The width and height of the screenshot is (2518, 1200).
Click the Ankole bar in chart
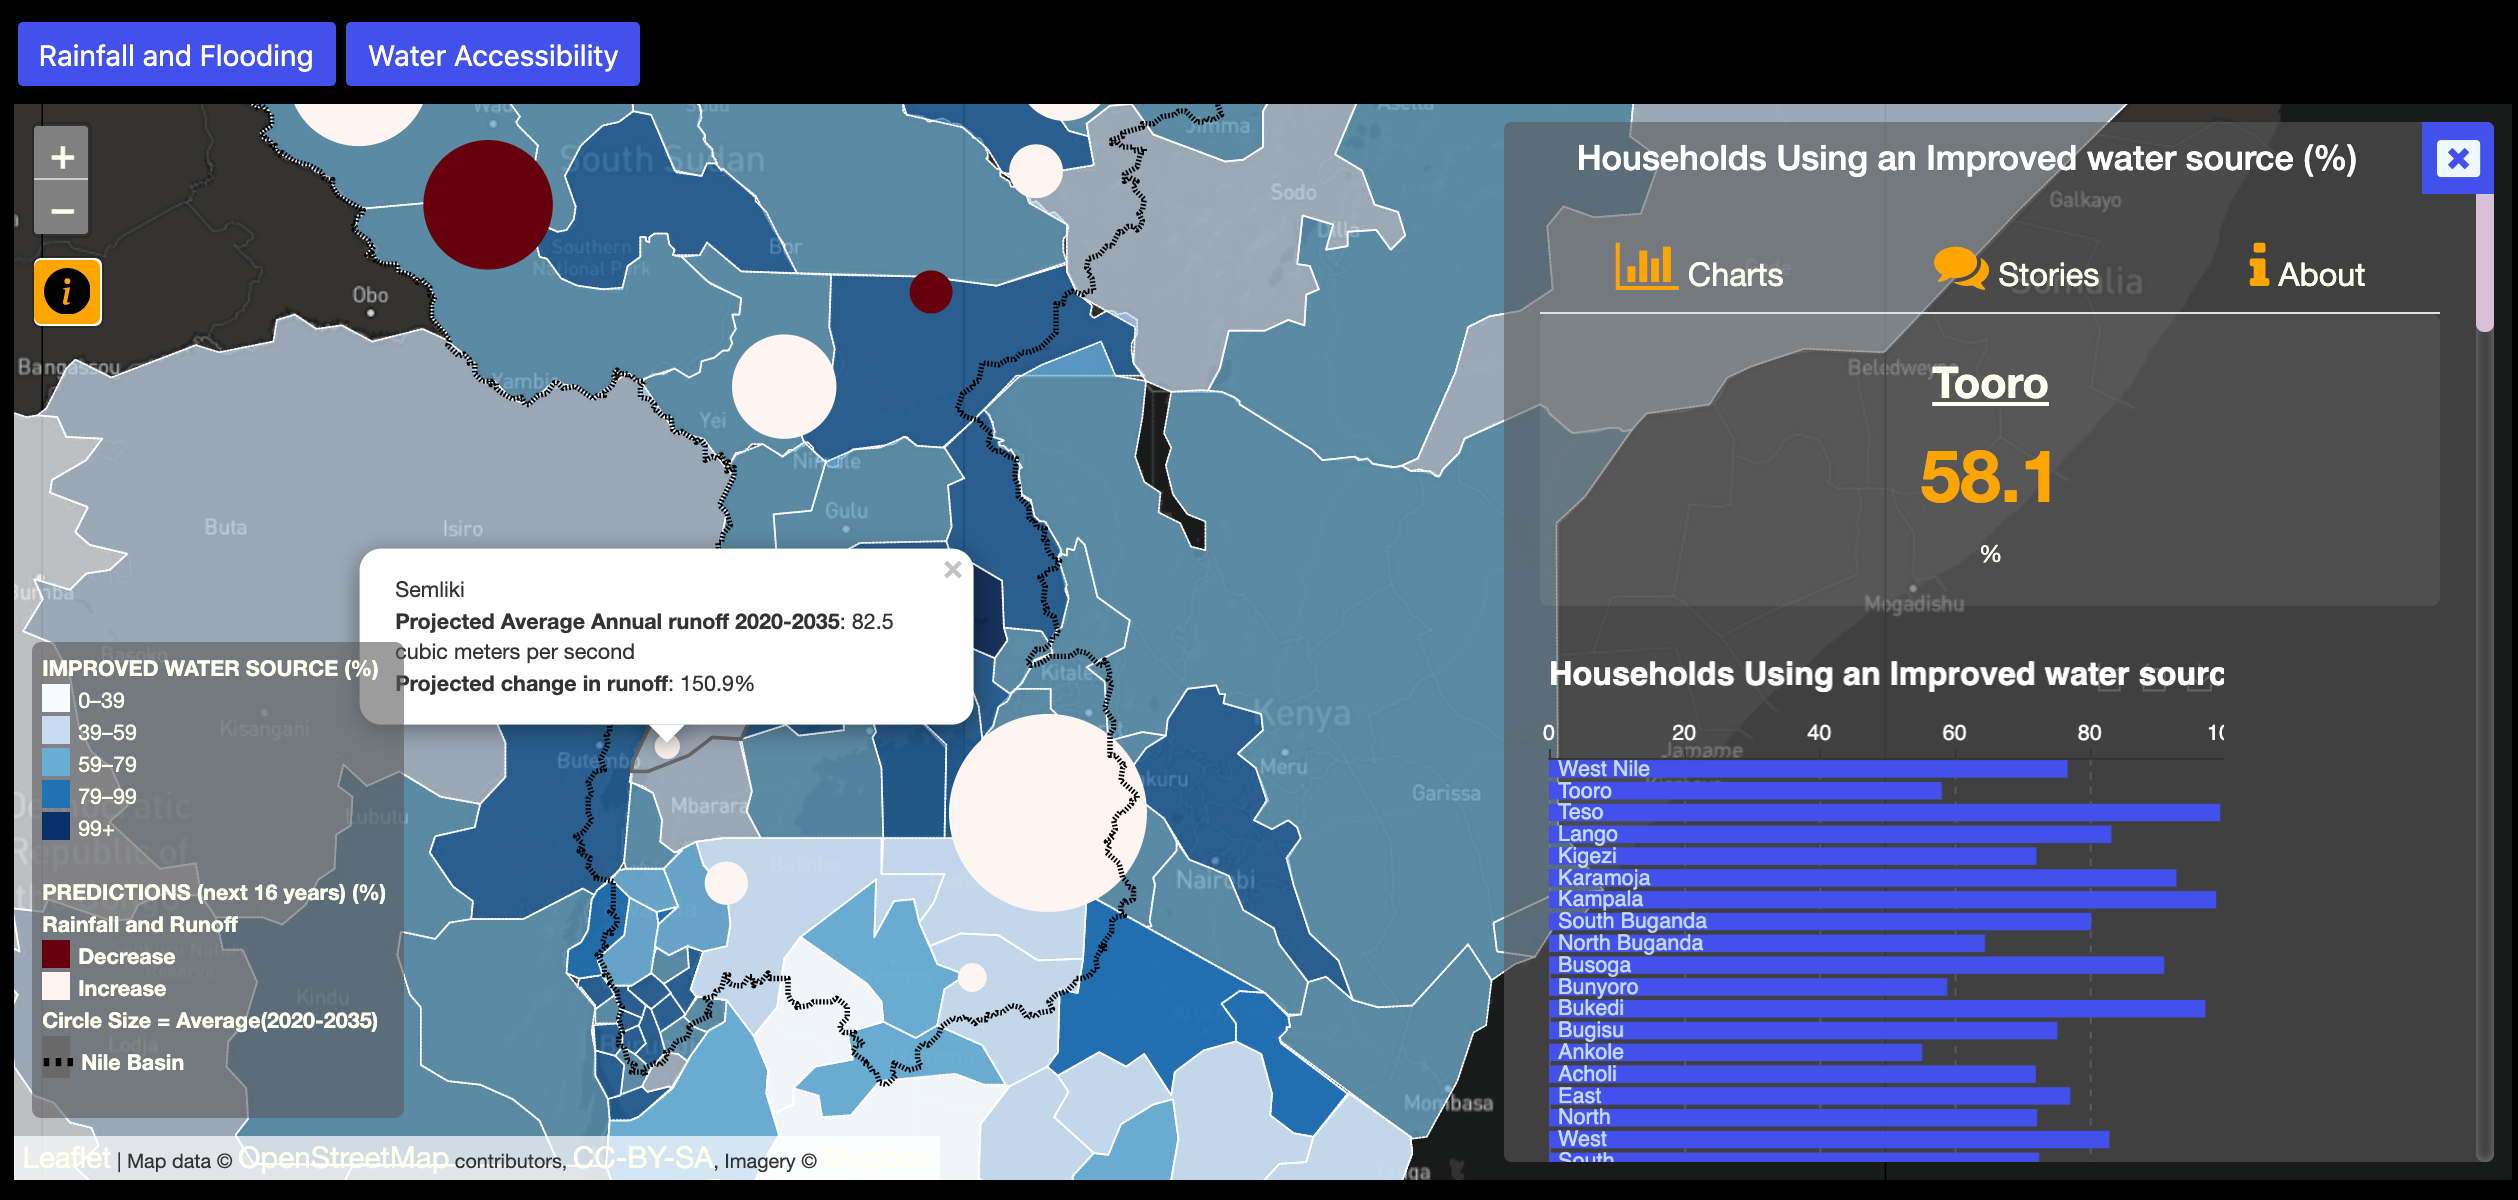coord(1735,1052)
